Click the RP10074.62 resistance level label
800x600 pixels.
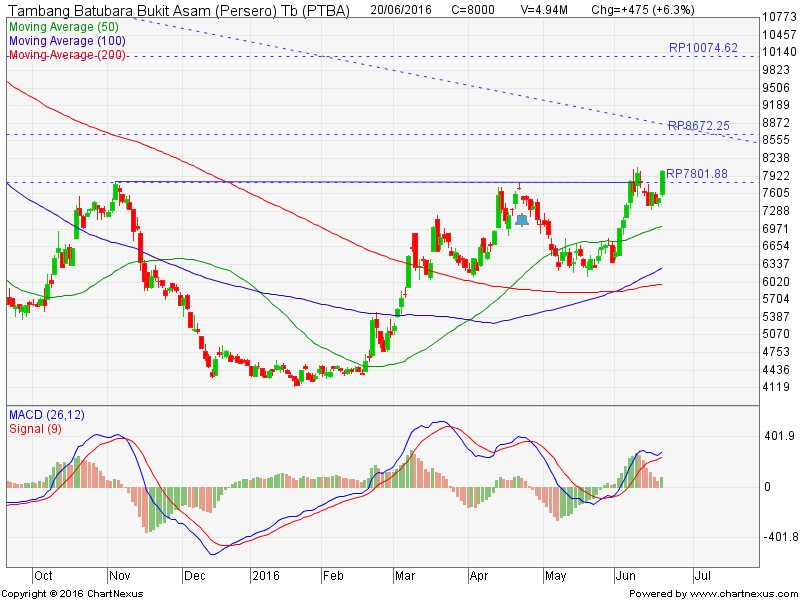tap(703, 48)
